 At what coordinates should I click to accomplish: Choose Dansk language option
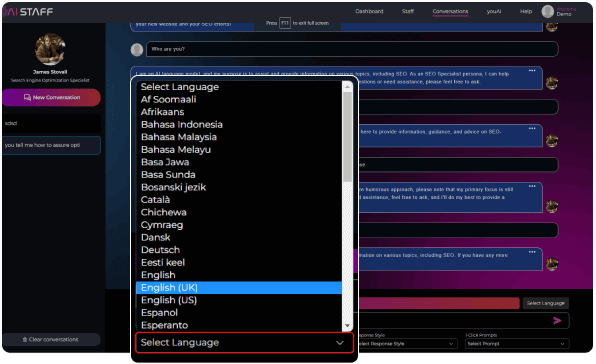(239, 237)
